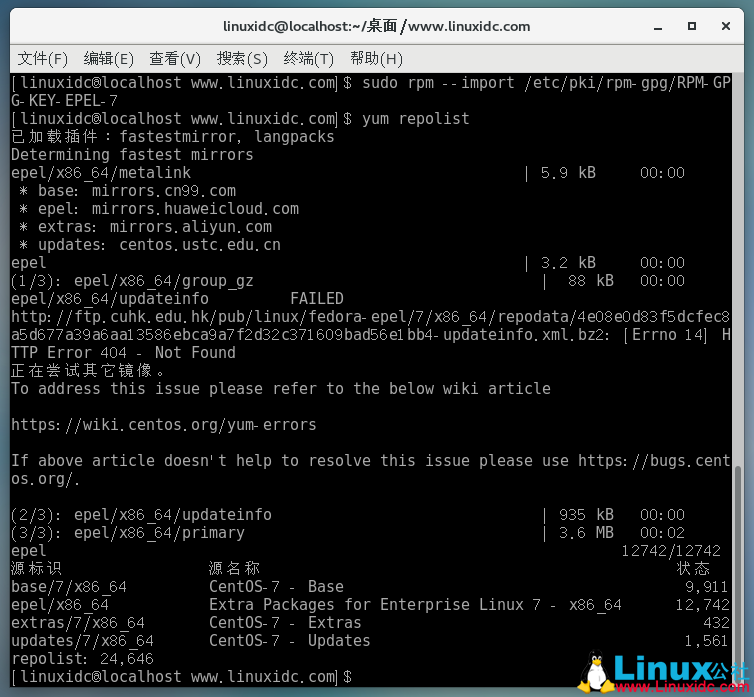
Task: Click the 432 status value
Action: pos(716,623)
